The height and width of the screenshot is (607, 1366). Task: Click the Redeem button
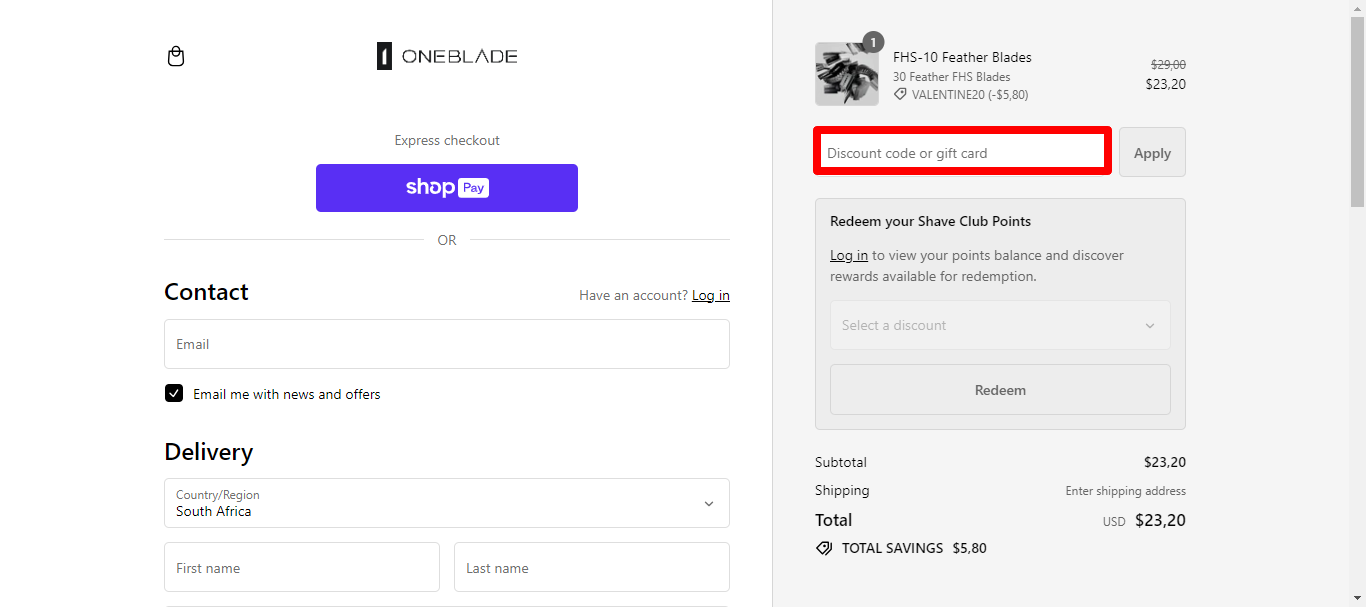click(999, 389)
